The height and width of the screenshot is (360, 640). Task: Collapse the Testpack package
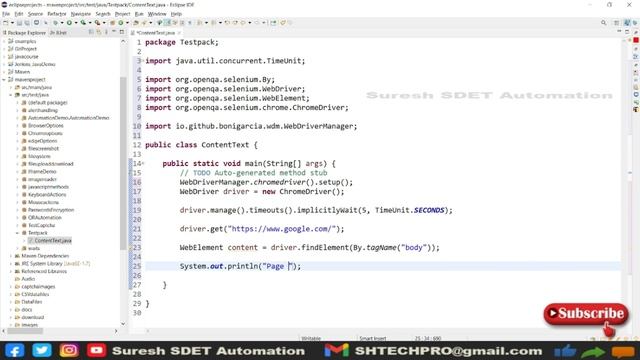click(x=18, y=233)
